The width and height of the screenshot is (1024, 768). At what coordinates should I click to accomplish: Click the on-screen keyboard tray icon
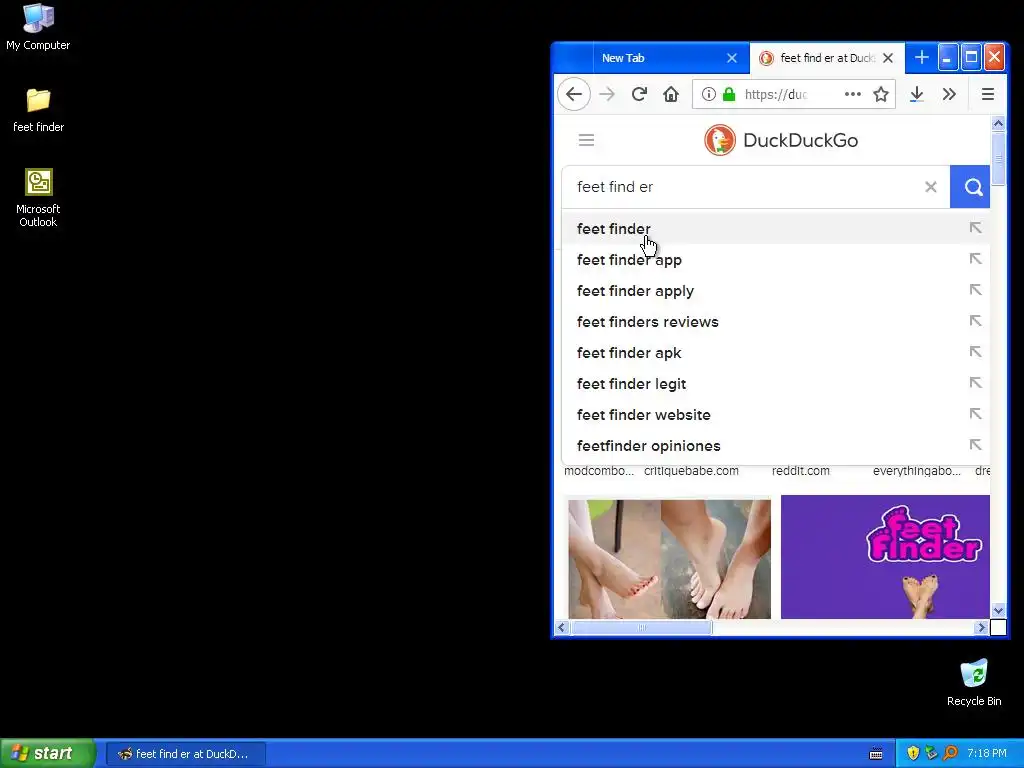(876, 754)
